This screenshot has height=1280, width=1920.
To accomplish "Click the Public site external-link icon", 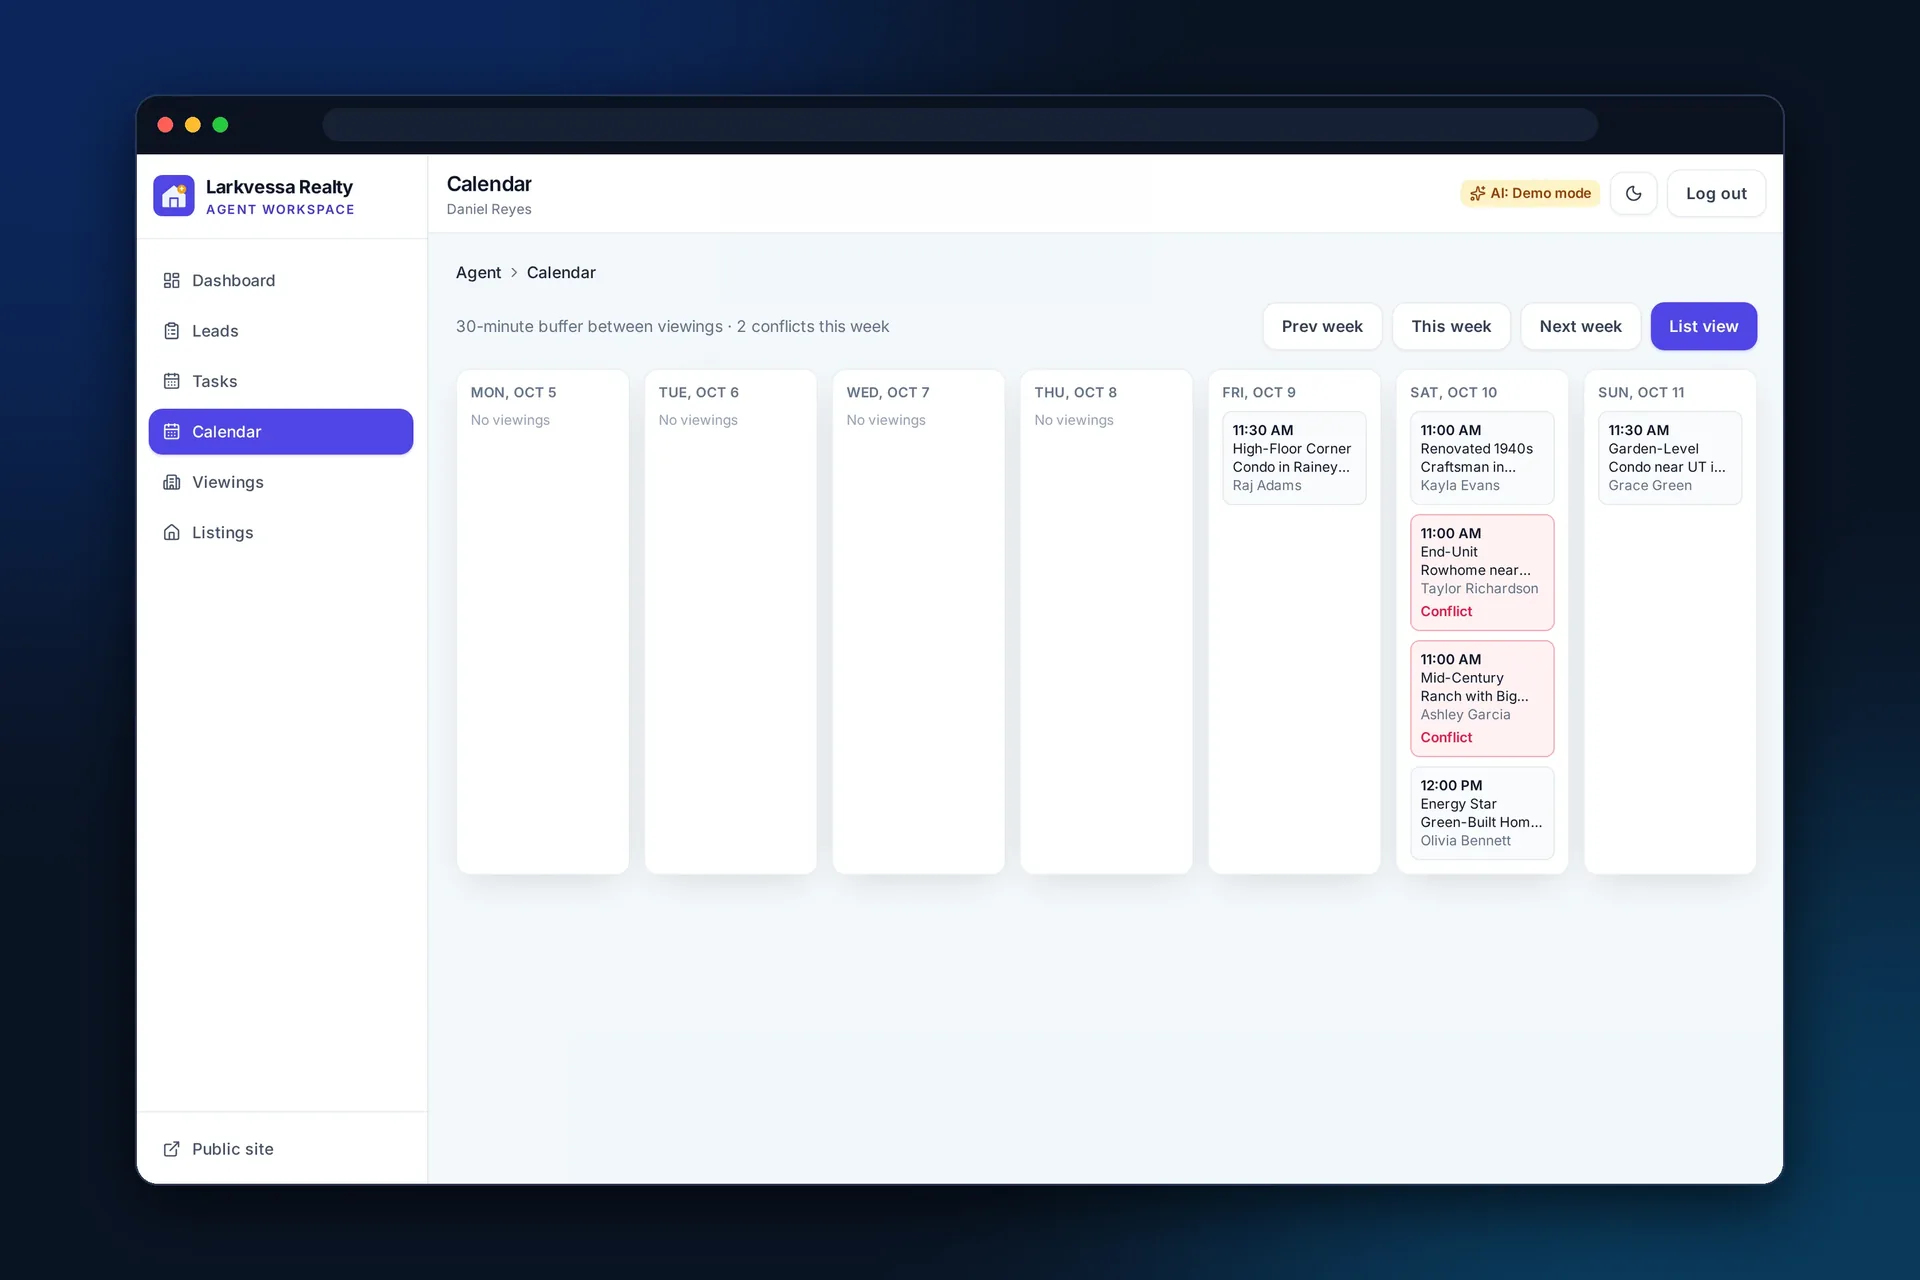I will [x=172, y=1149].
